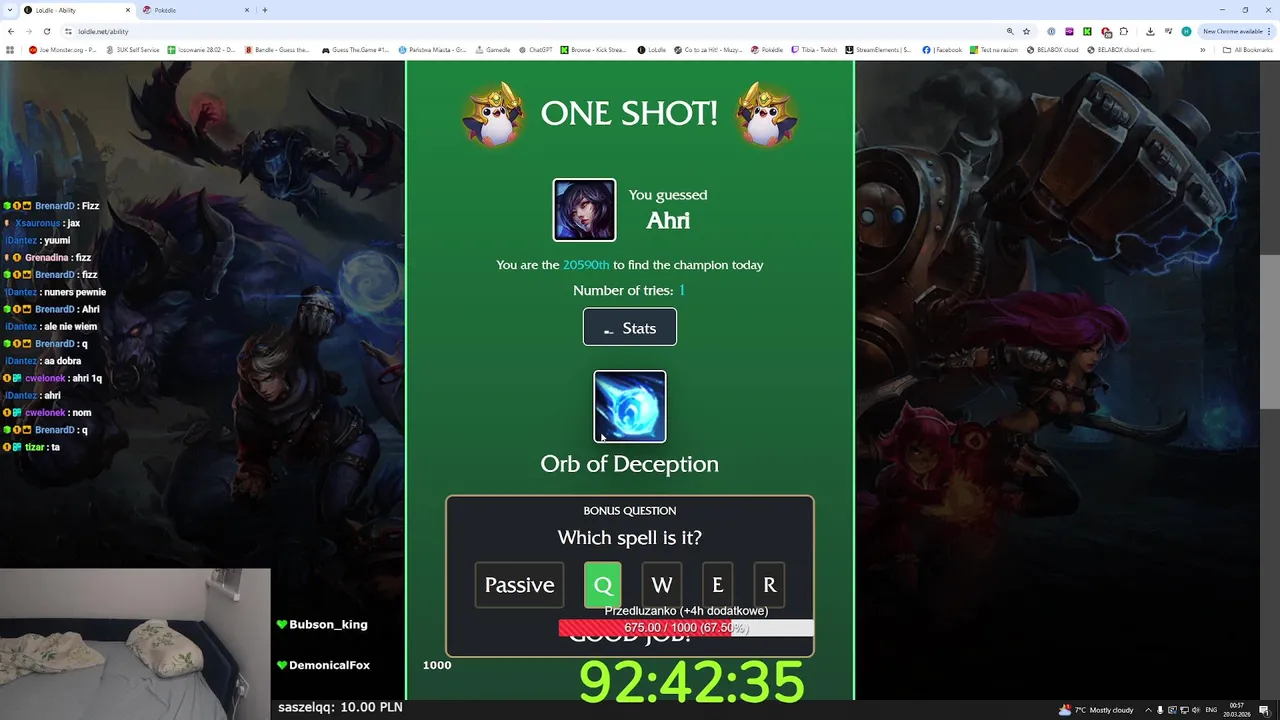
Task: Open the Browse - Kick Streams bookmark
Action: click(x=593, y=49)
